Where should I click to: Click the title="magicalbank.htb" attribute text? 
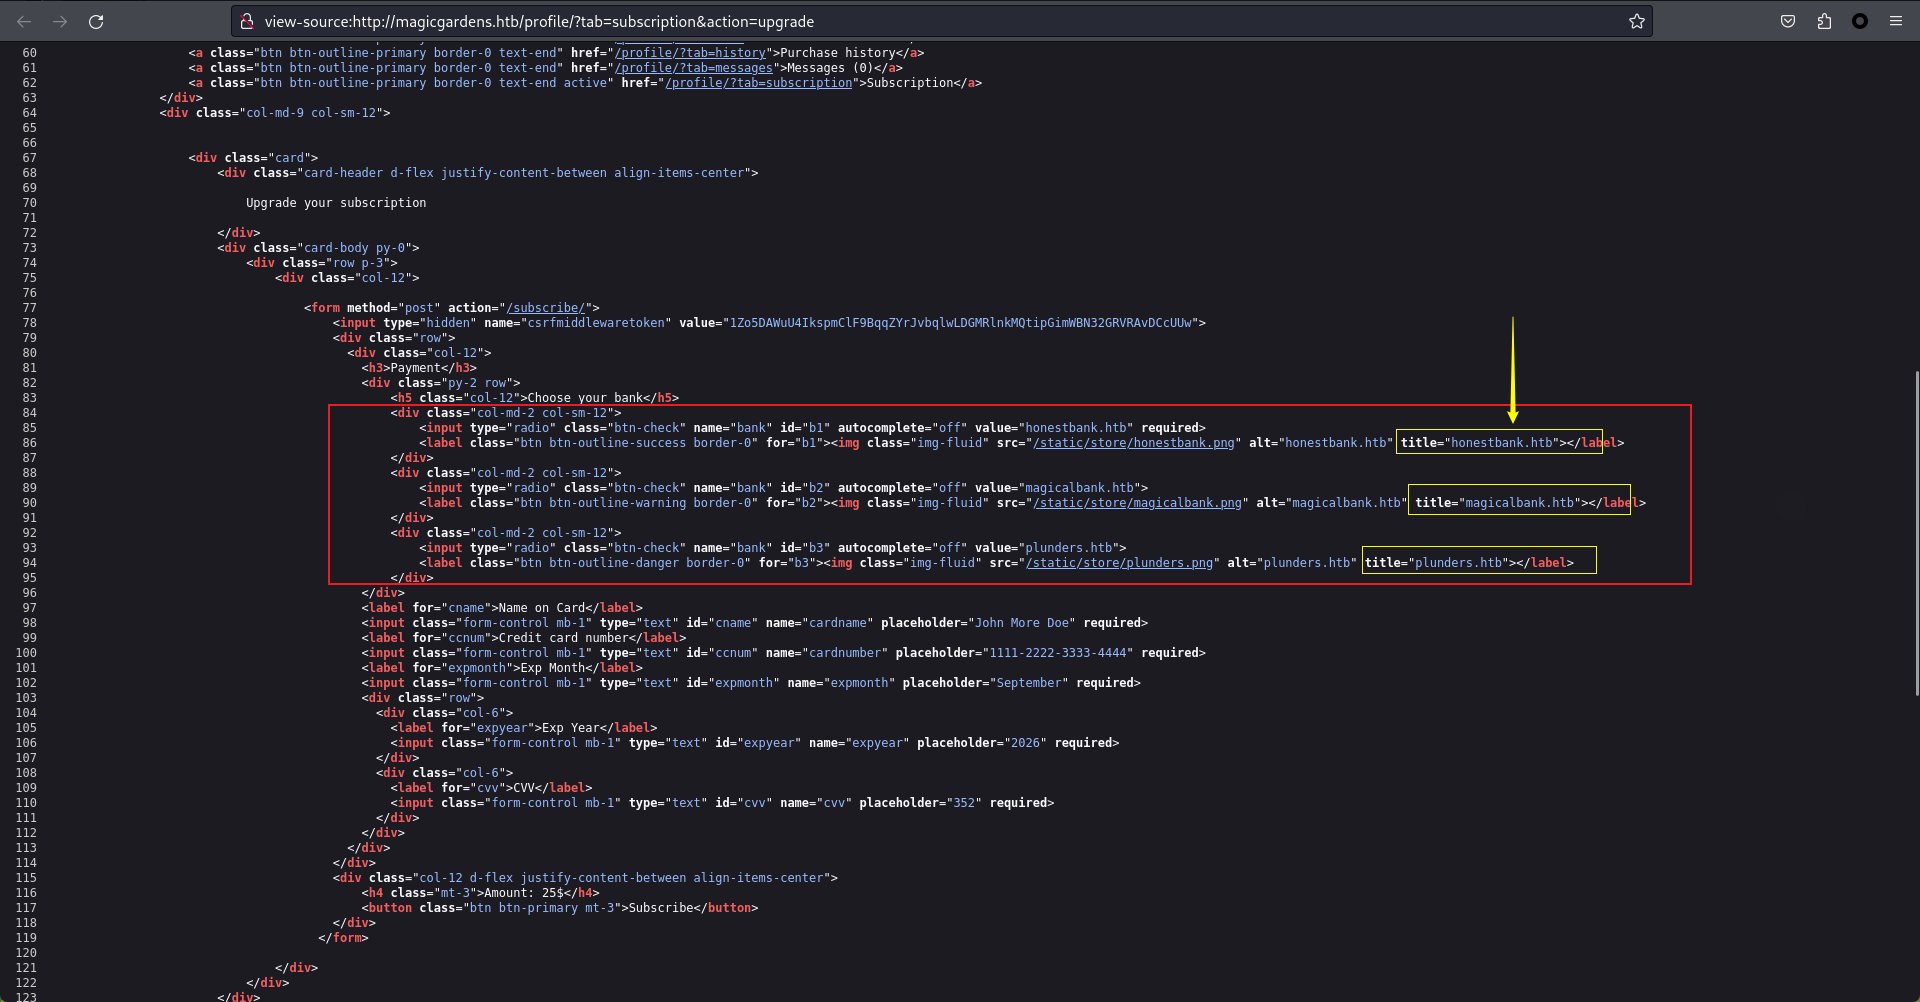coord(1498,503)
